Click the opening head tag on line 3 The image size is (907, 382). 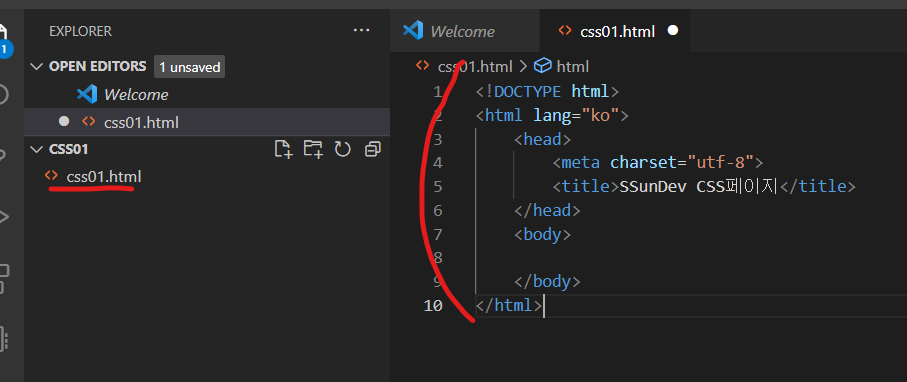point(543,139)
